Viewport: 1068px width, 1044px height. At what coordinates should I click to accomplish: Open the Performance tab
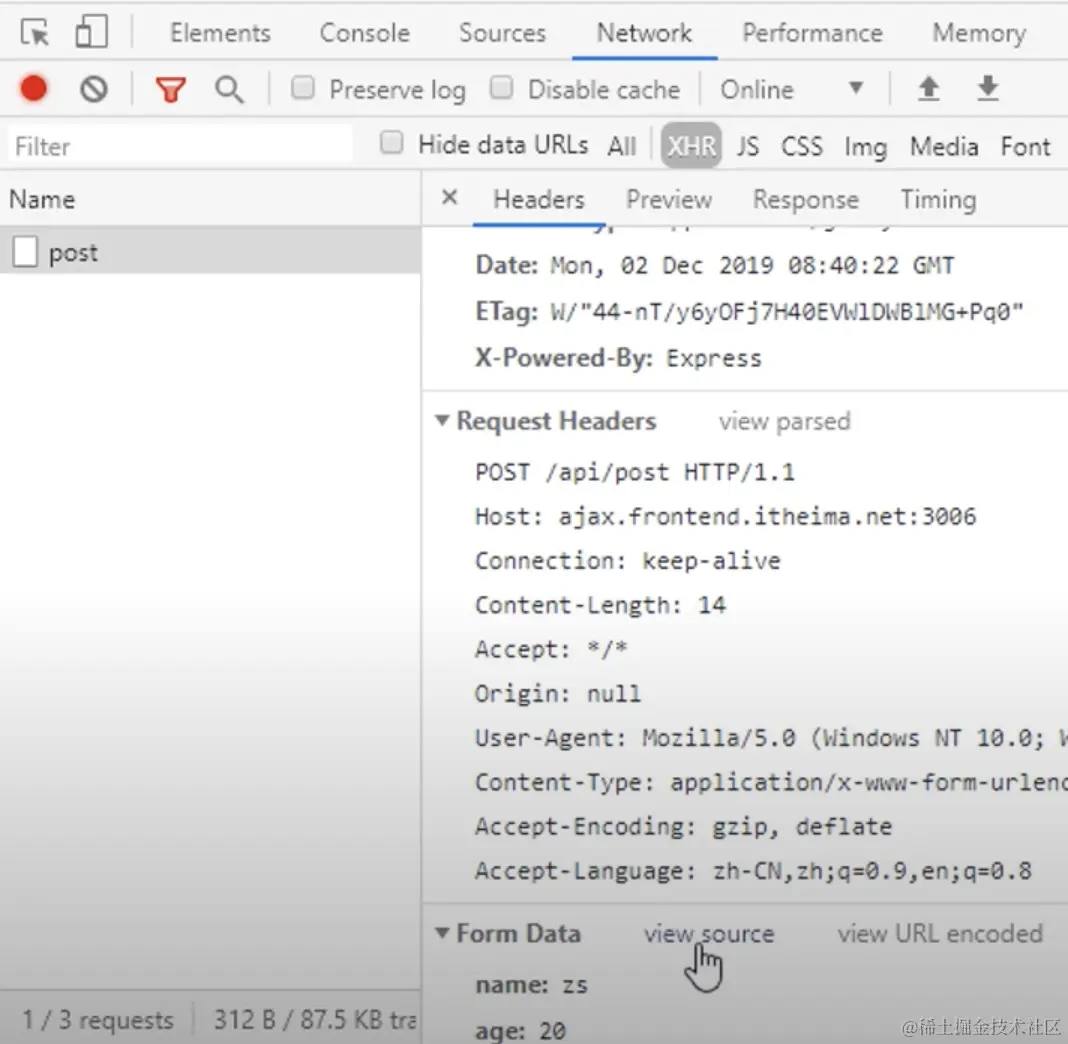click(813, 33)
